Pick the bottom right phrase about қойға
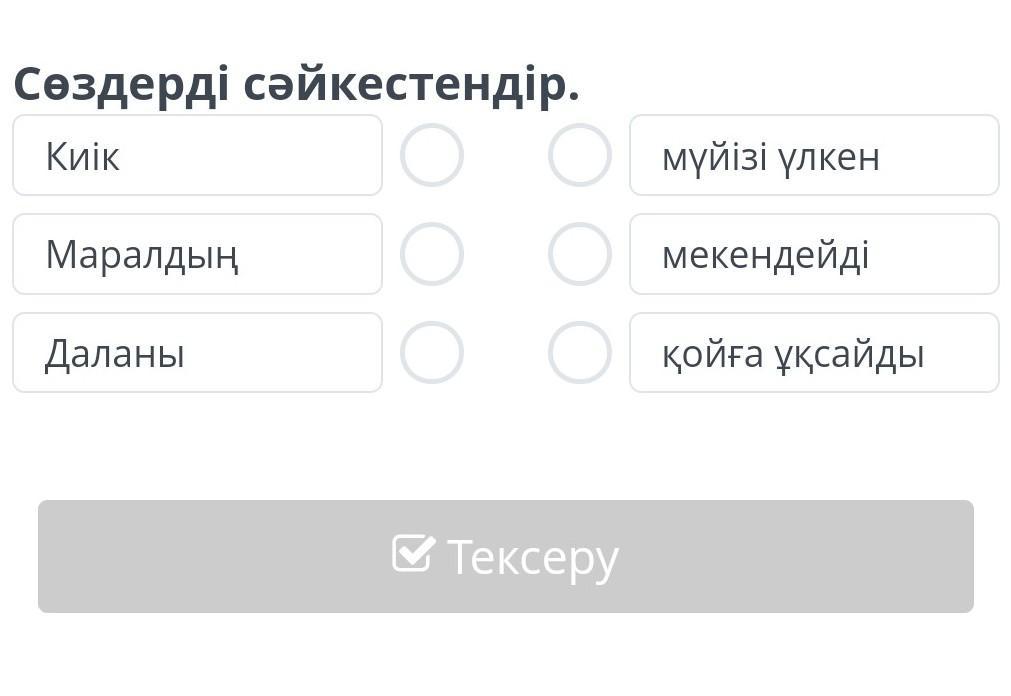Viewport: 1011px width, 696px height. click(814, 352)
